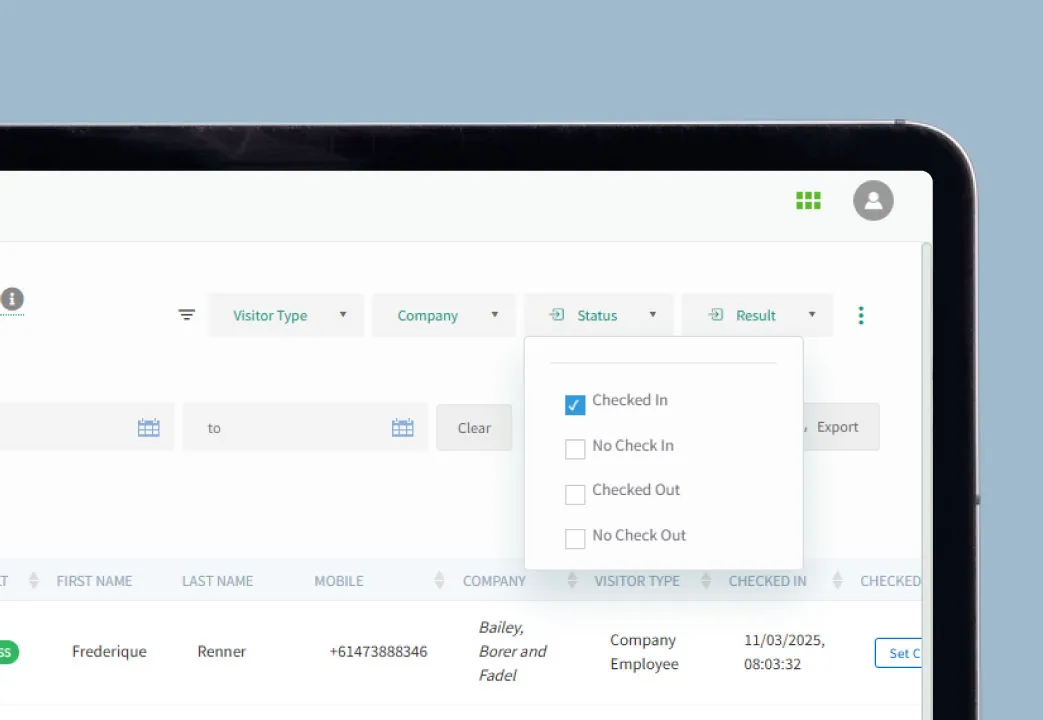Enable the No Check In checkbox
Viewport: 1043px width, 720px height.
[575, 449]
